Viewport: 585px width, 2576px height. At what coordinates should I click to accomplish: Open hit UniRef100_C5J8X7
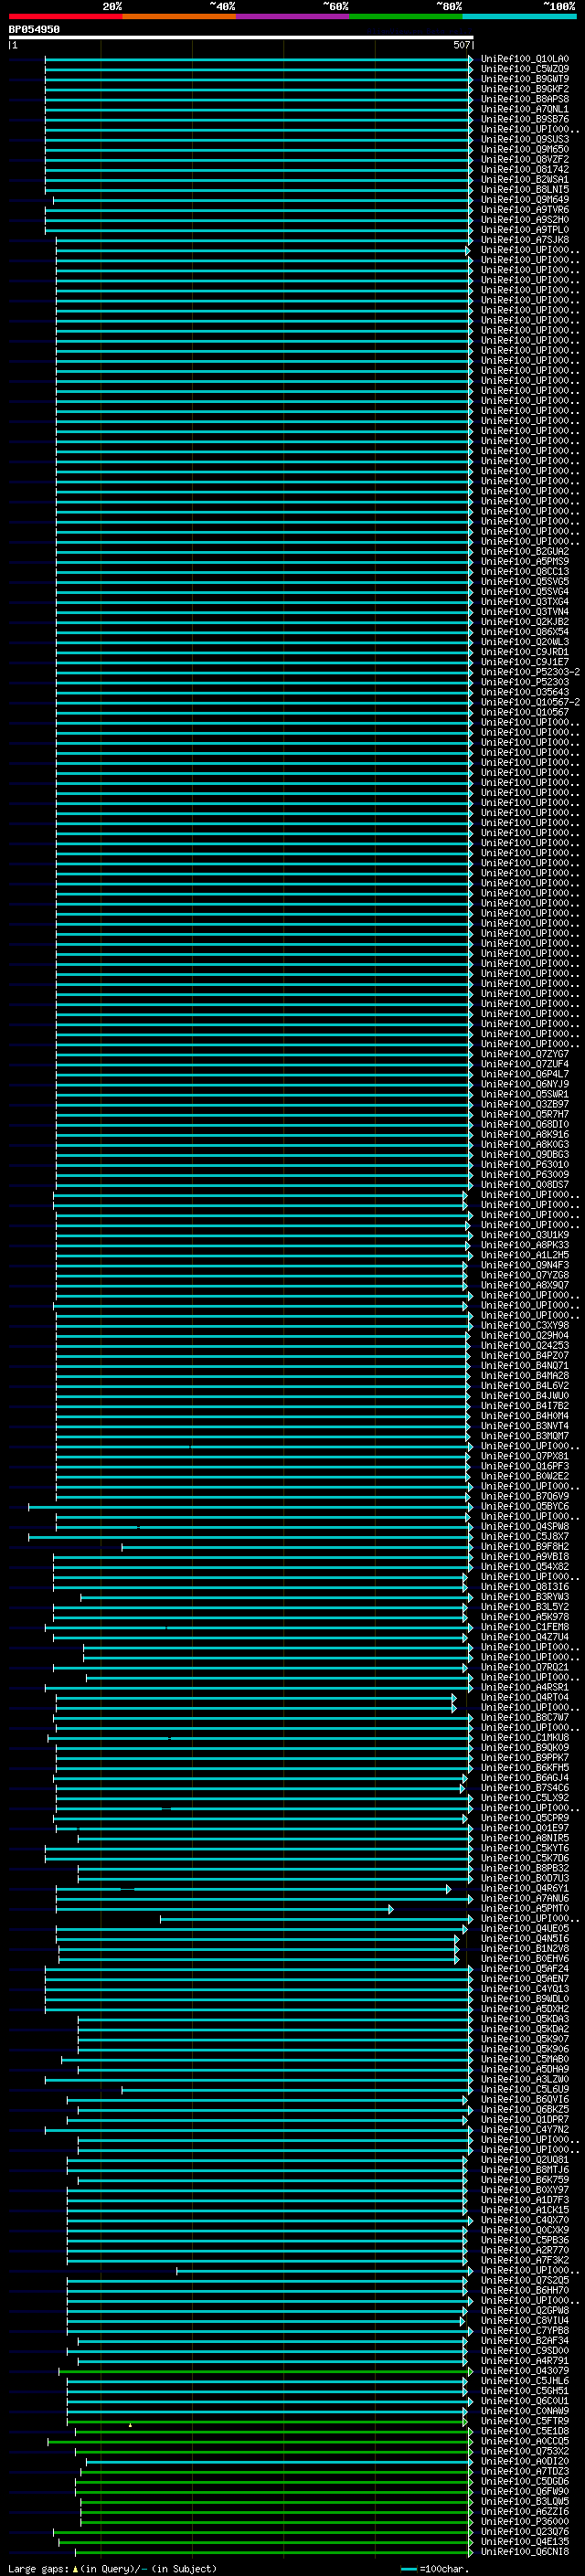tap(524, 1536)
